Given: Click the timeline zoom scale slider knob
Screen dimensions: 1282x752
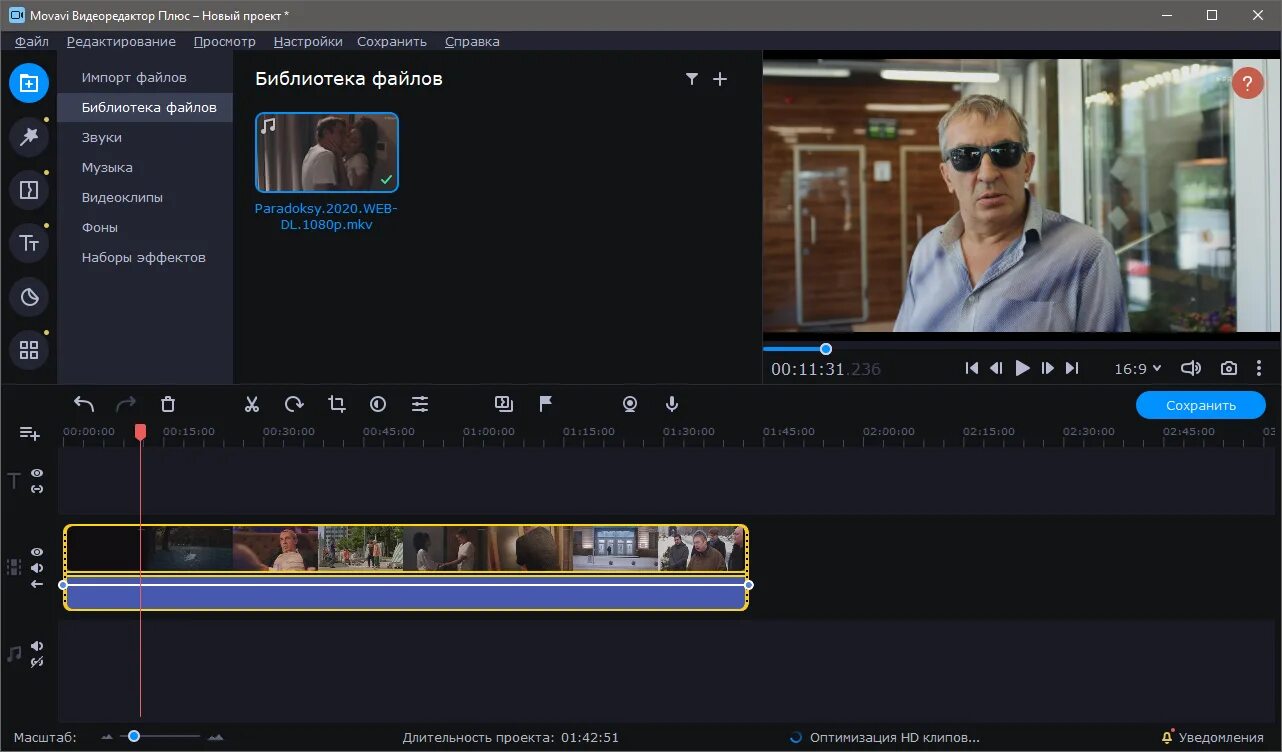Looking at the screenshot, I should [x=133, y=736].
